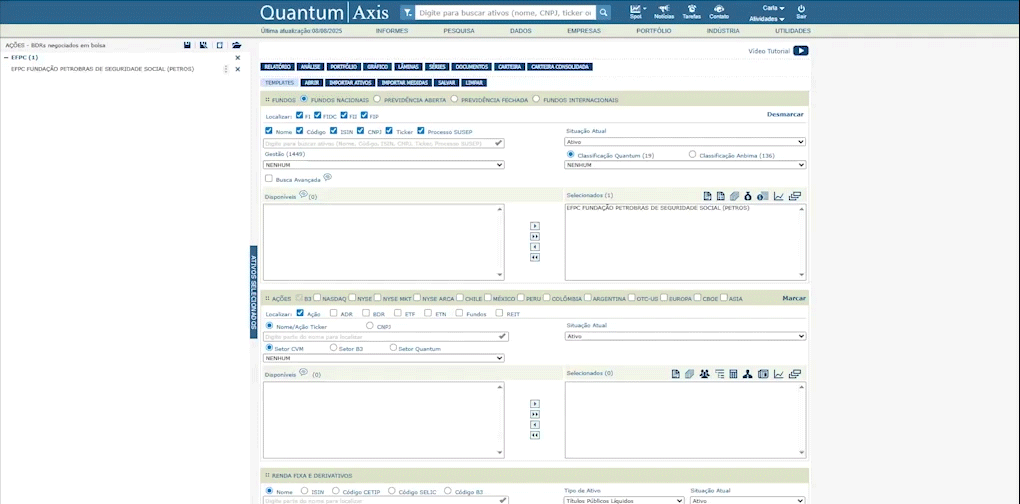Select Setor Quantum radio button
The height and width of the screenshot is (504, 1020).
pyautogui.click(x=393, y=348)
